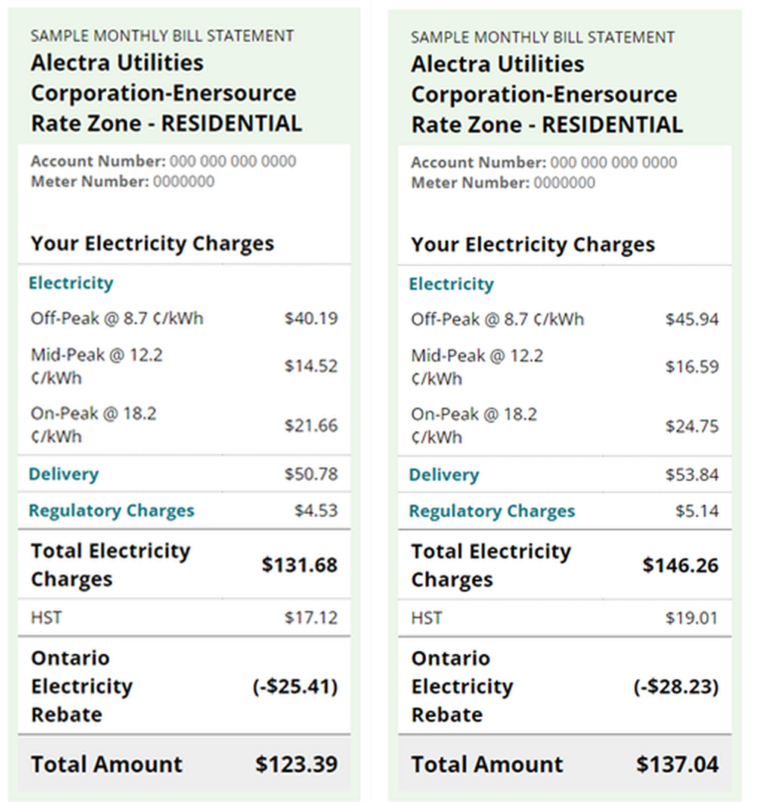Click the rebate amount (-$25.41)
Image resolution: width=768 pixels, height=802 pixels.
[295, 686]
